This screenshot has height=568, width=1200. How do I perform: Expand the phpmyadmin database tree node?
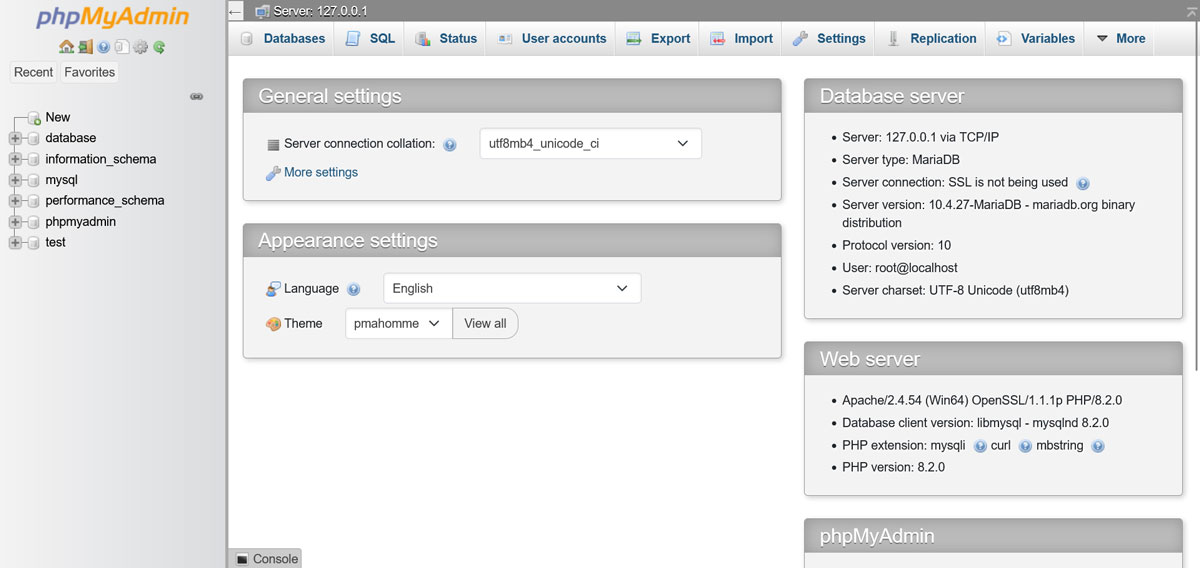(x=15, y=222)
